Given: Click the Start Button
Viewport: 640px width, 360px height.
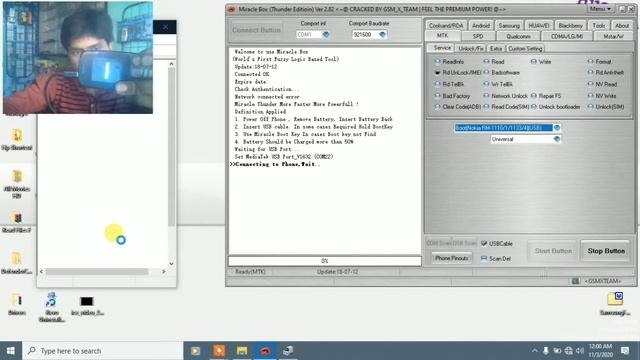Looking at the screenshot, I should coord(553,251).
